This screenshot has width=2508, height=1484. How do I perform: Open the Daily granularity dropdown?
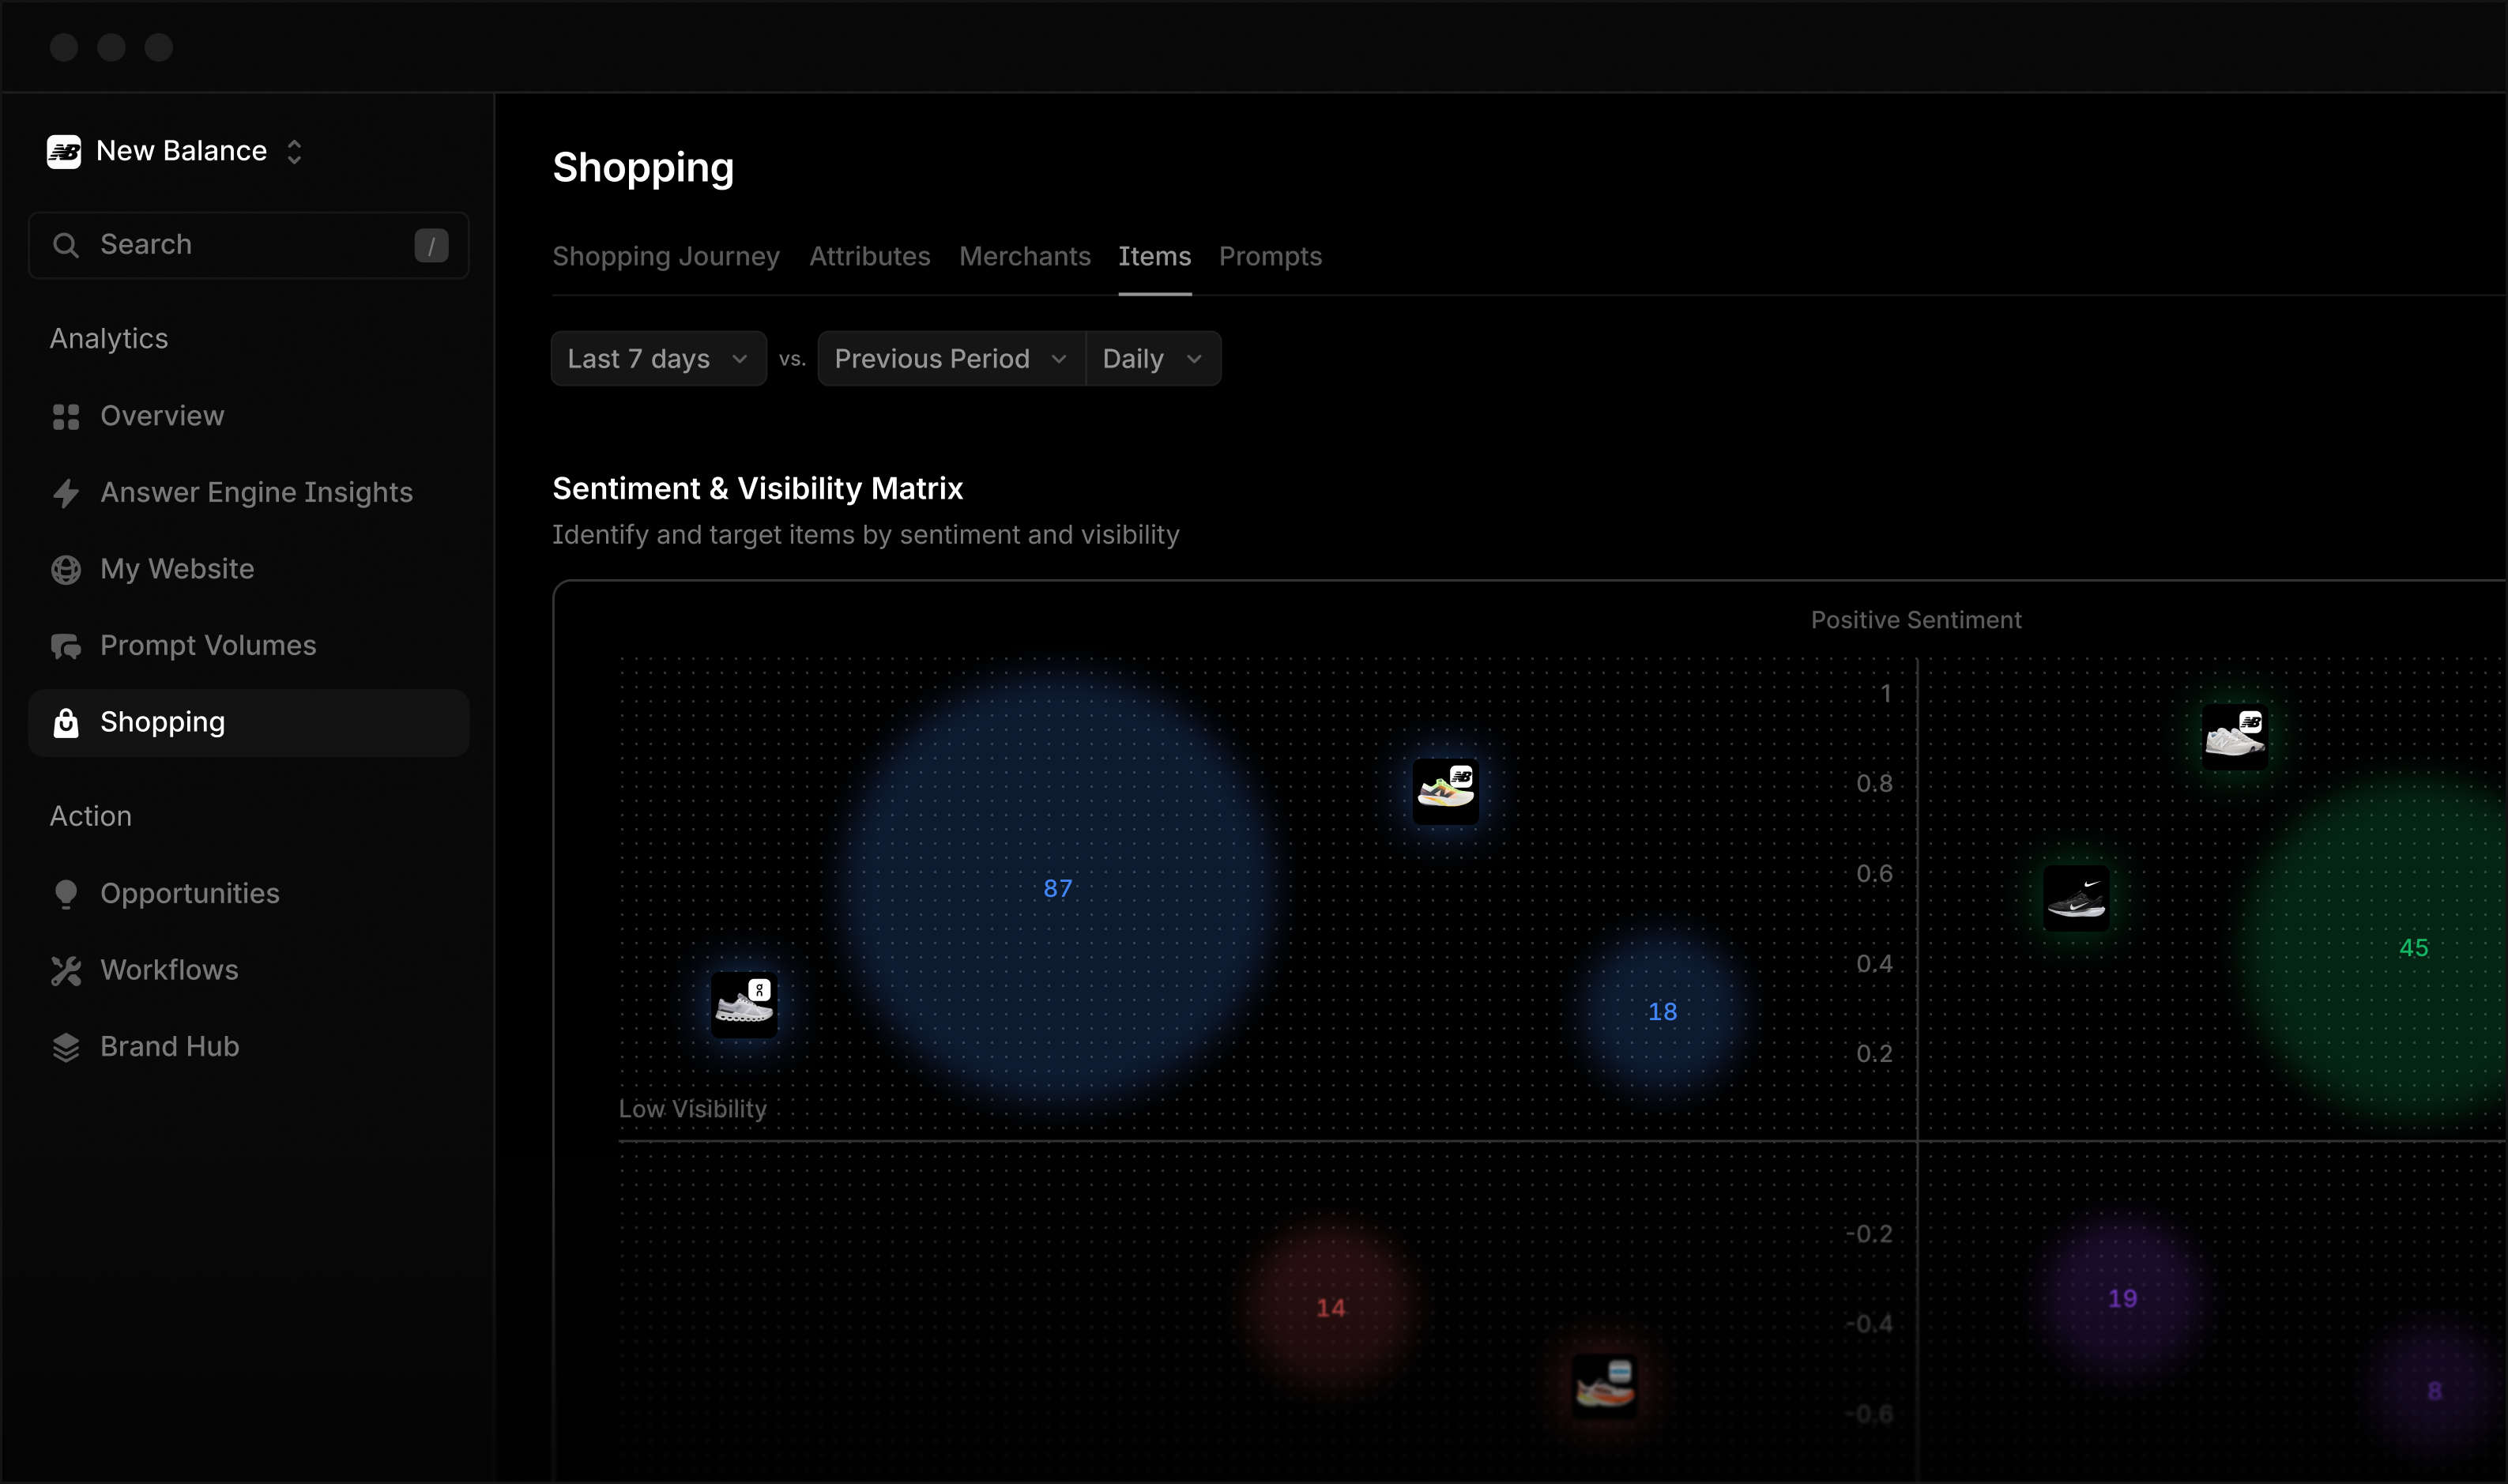pos(1152,359)
